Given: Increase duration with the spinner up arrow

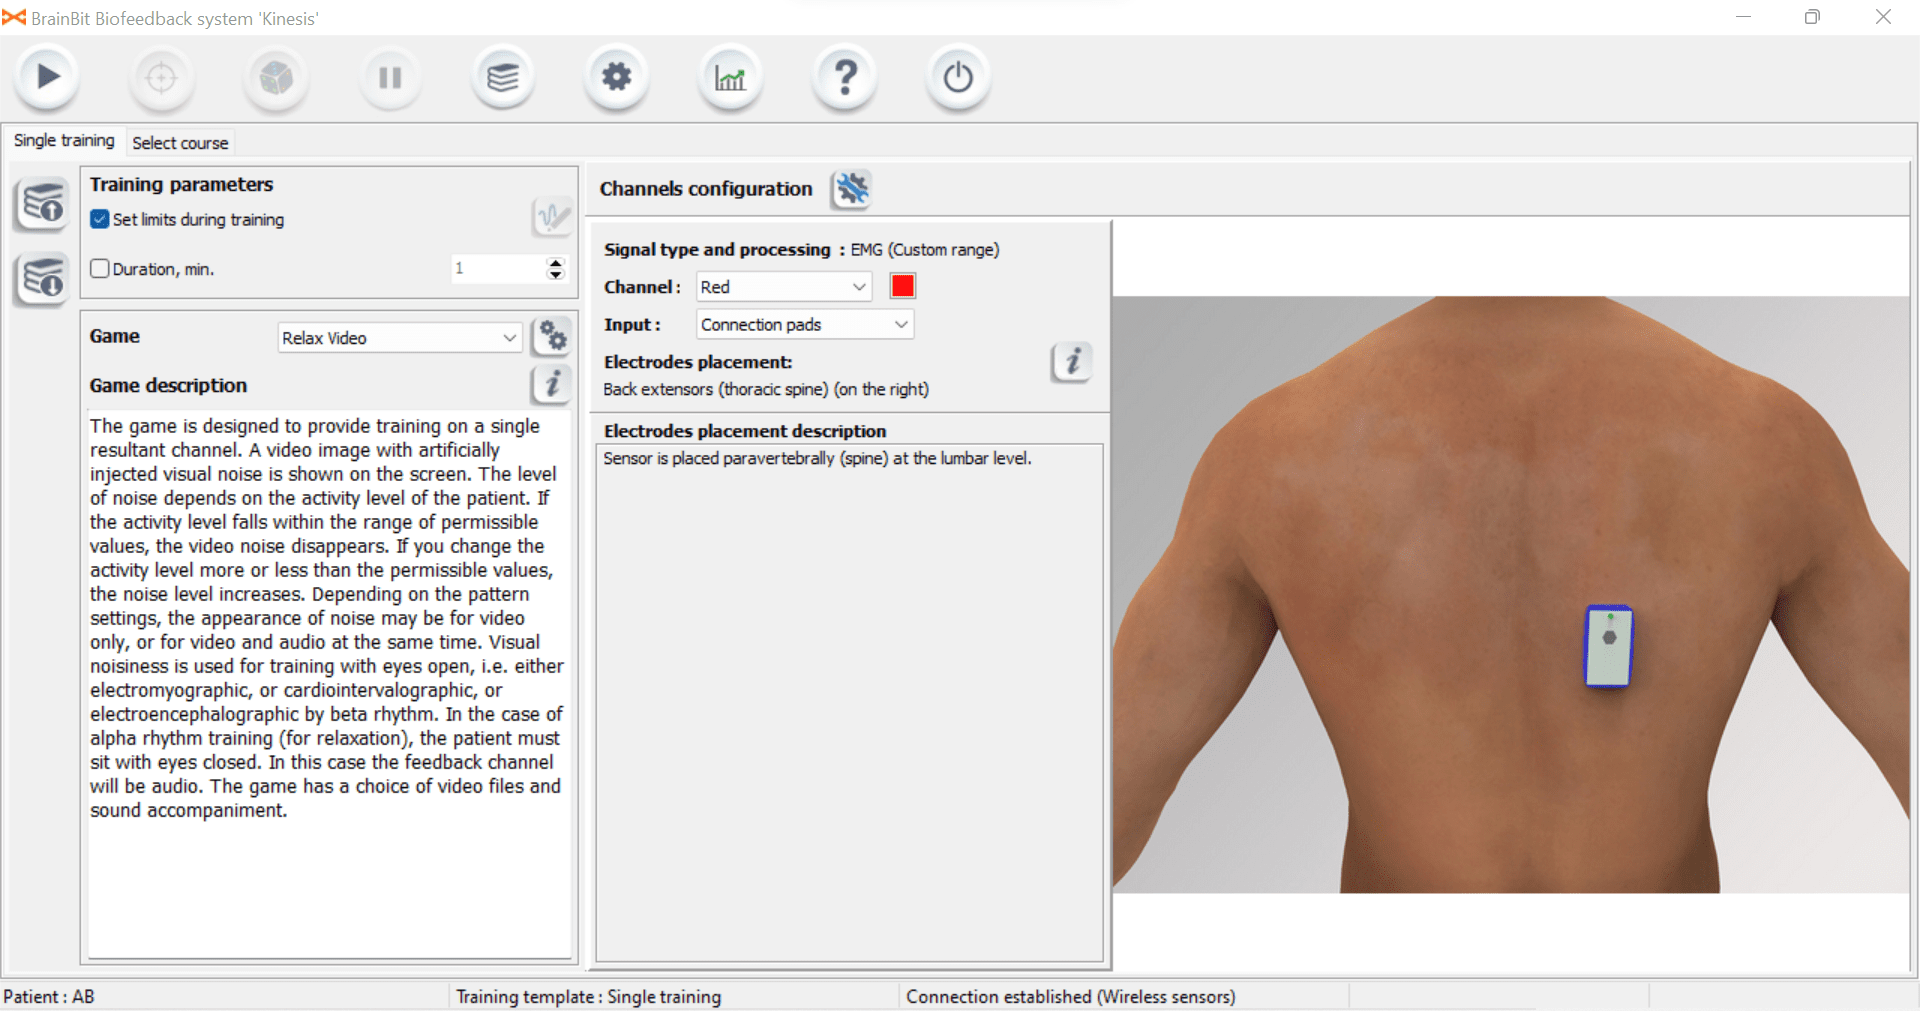Looking at the screenshot, I should coord(556,262).
